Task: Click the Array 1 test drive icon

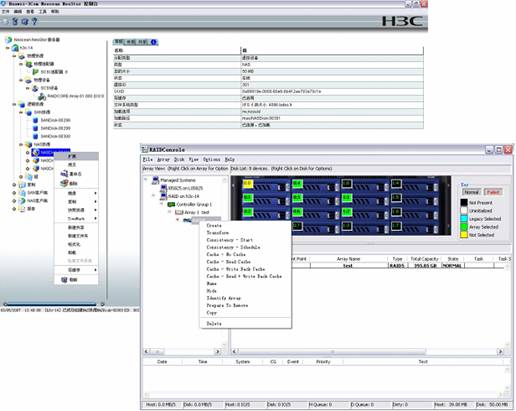Action: tap(179, 212)
